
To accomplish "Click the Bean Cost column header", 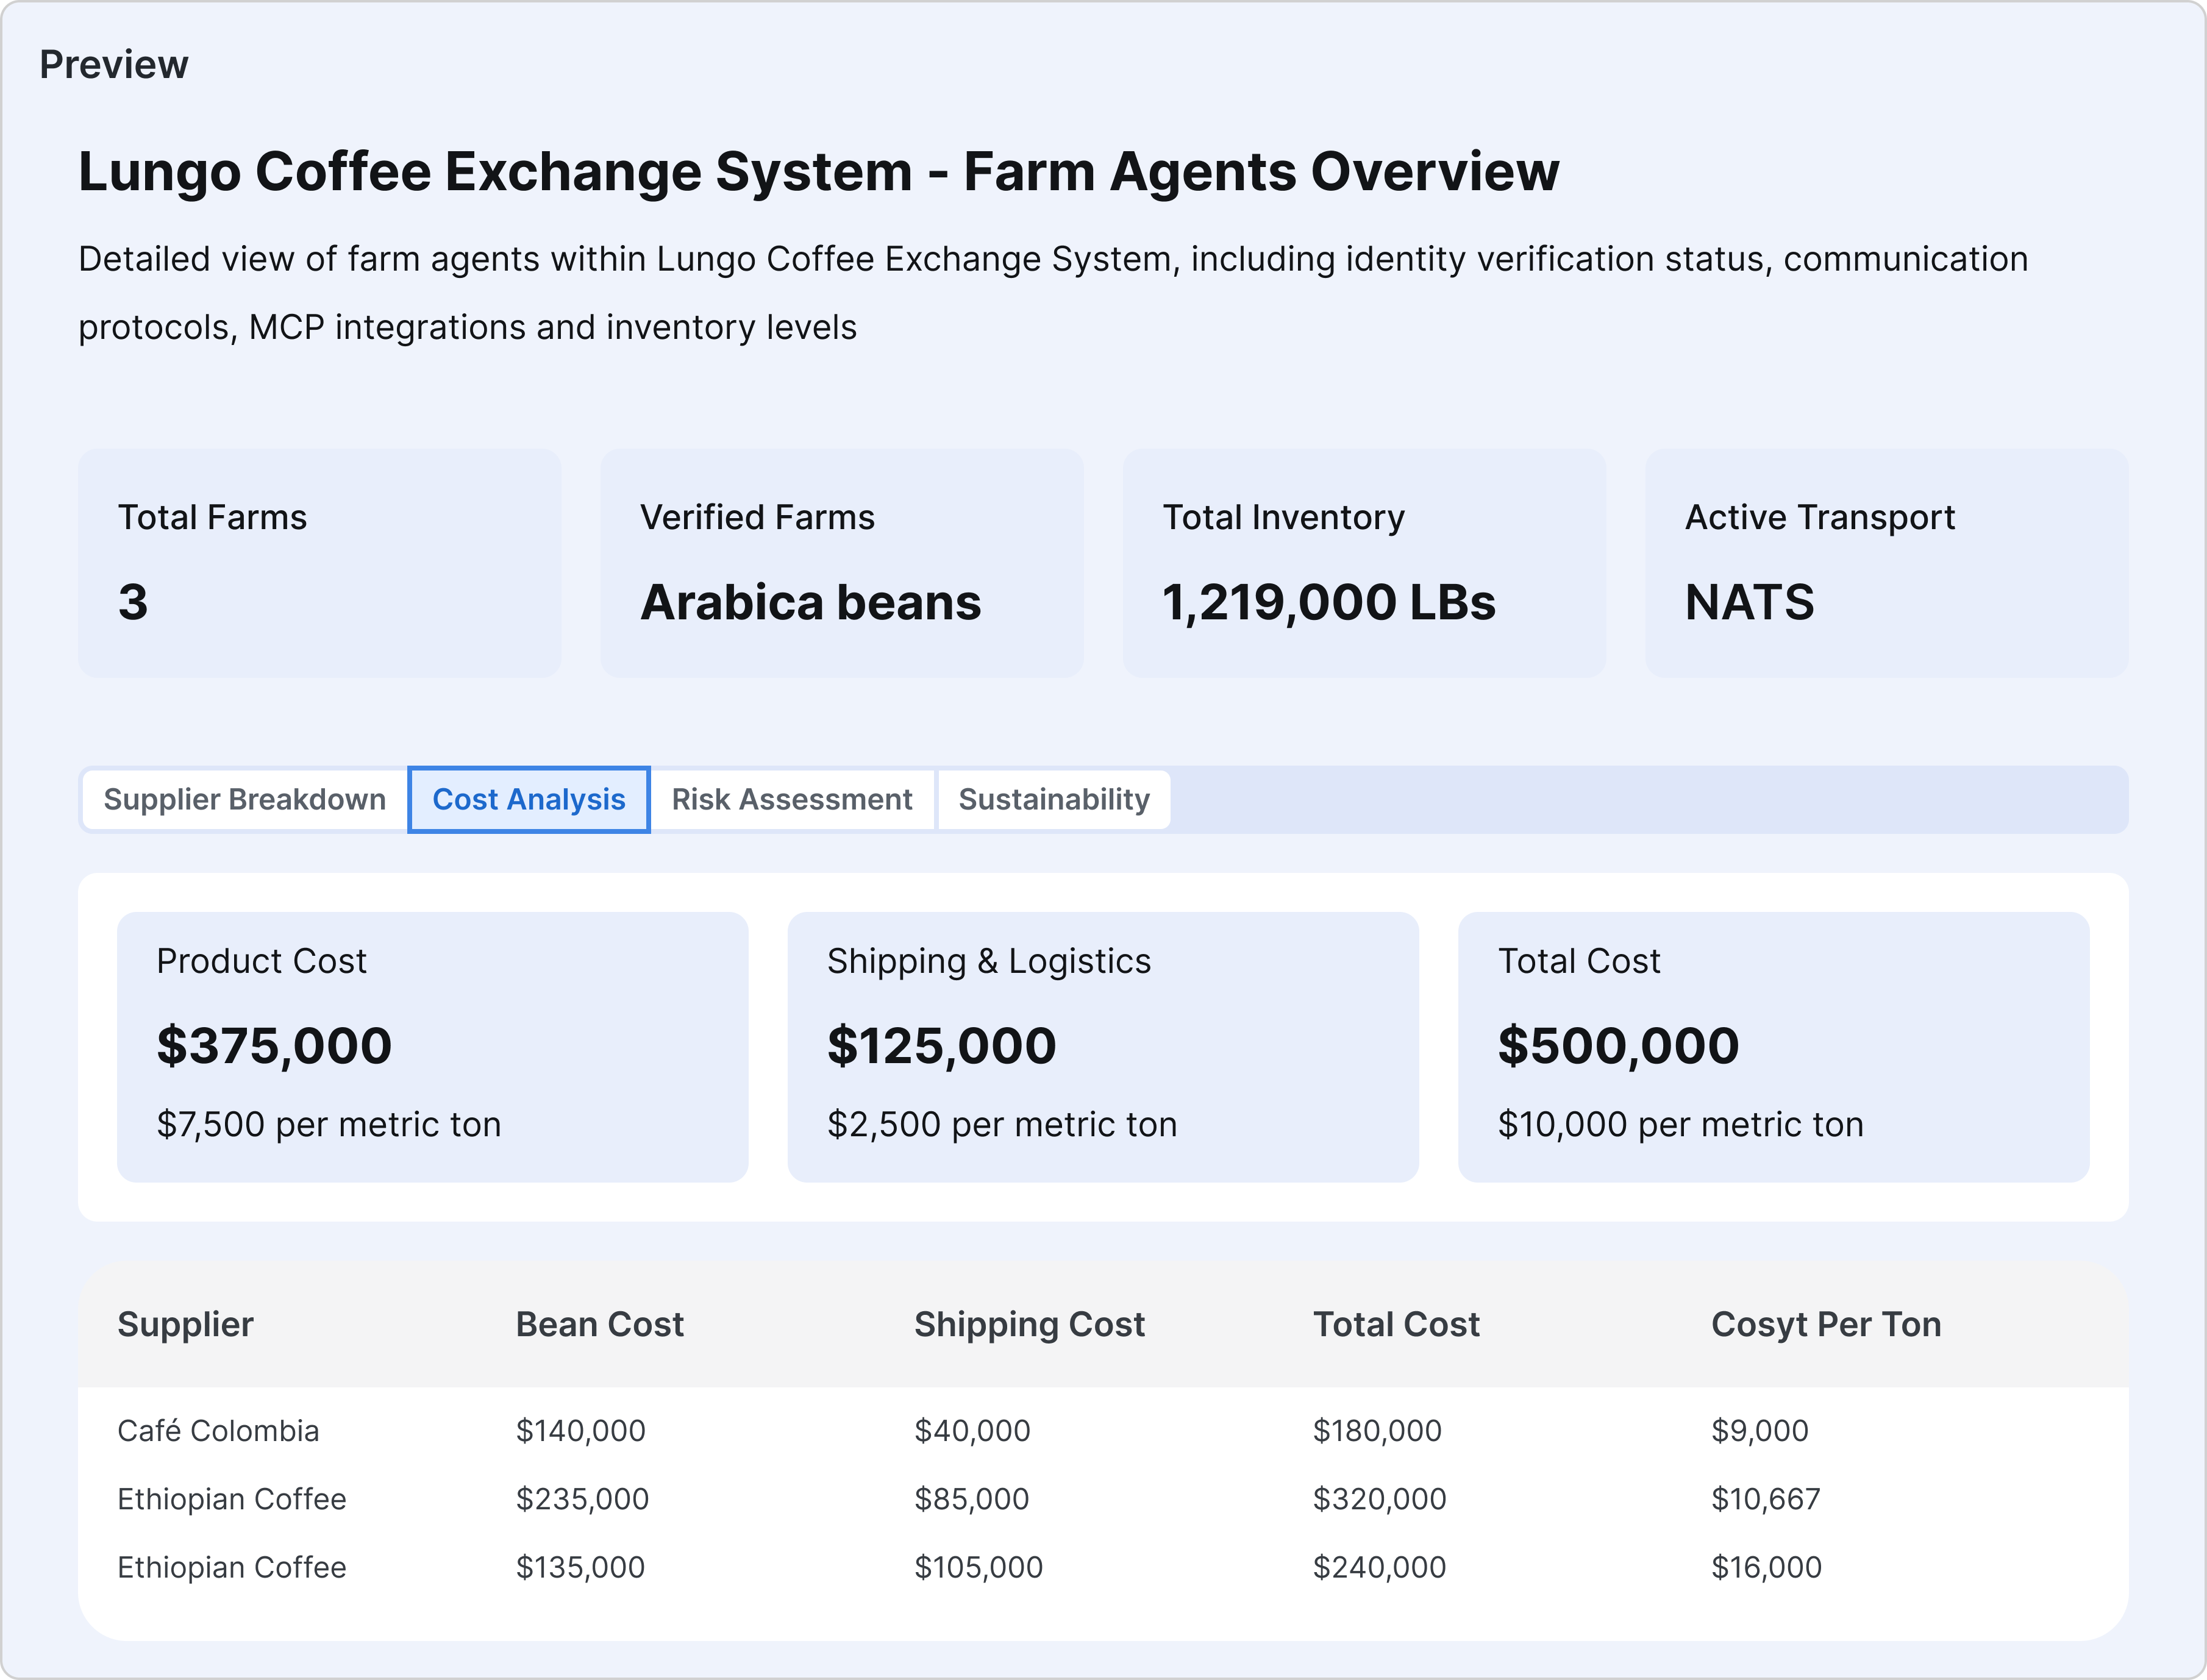I will (599, 1324).
